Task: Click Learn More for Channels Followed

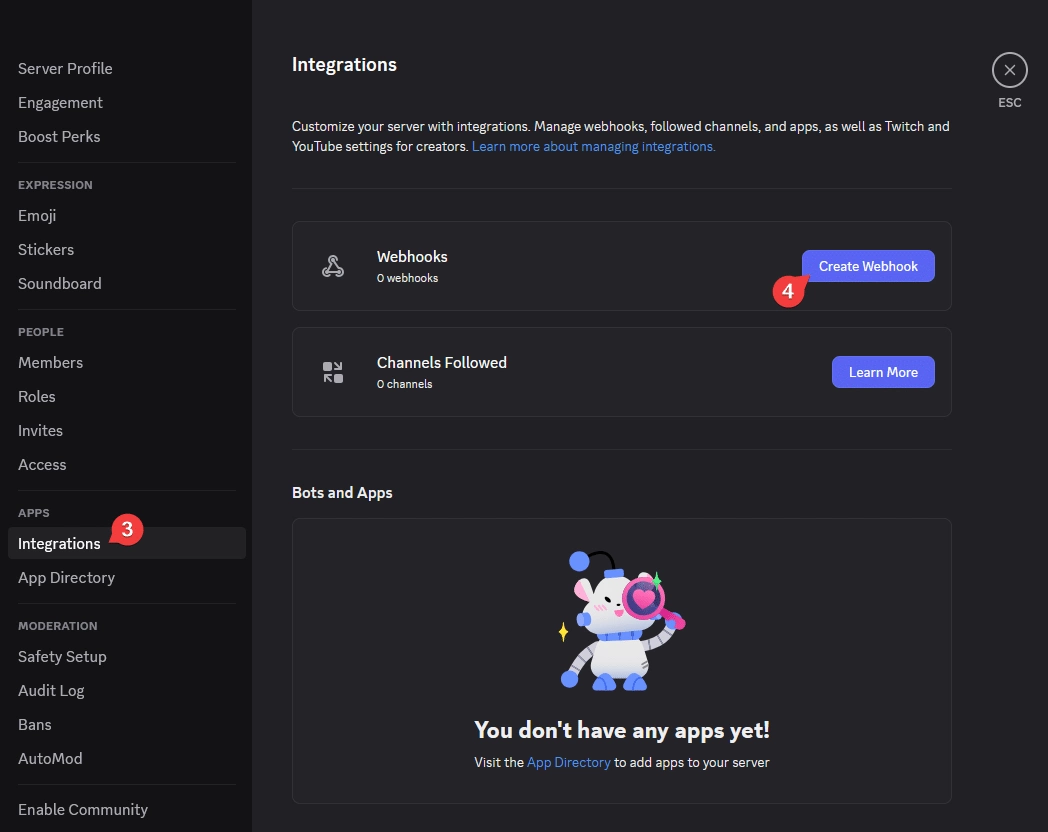Action: pyautogui.click(x=882, y=371)
